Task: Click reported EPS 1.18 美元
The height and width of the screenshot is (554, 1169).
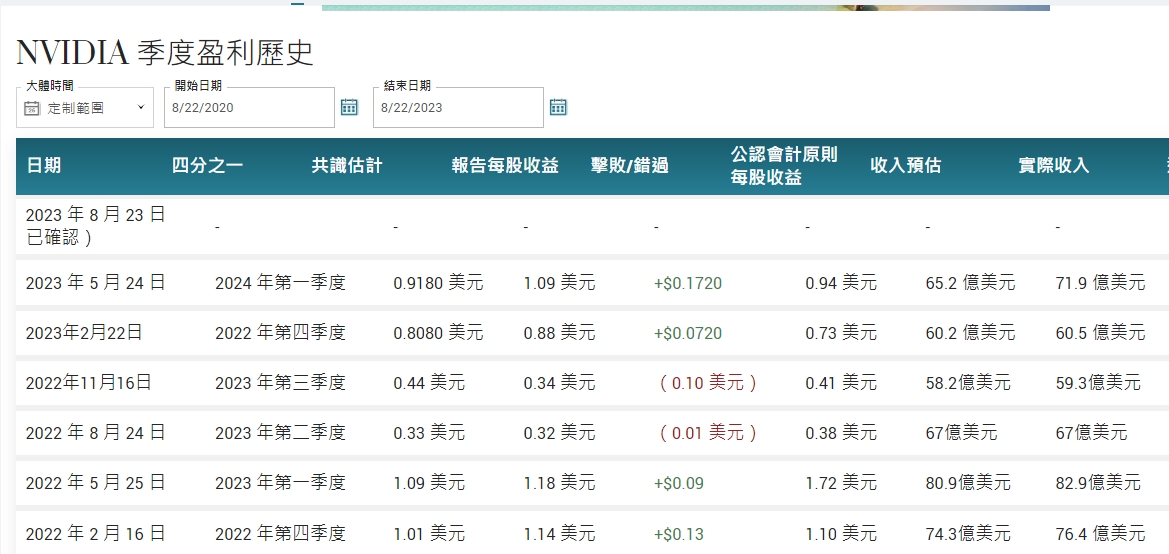Action: [x=559, y=483]
